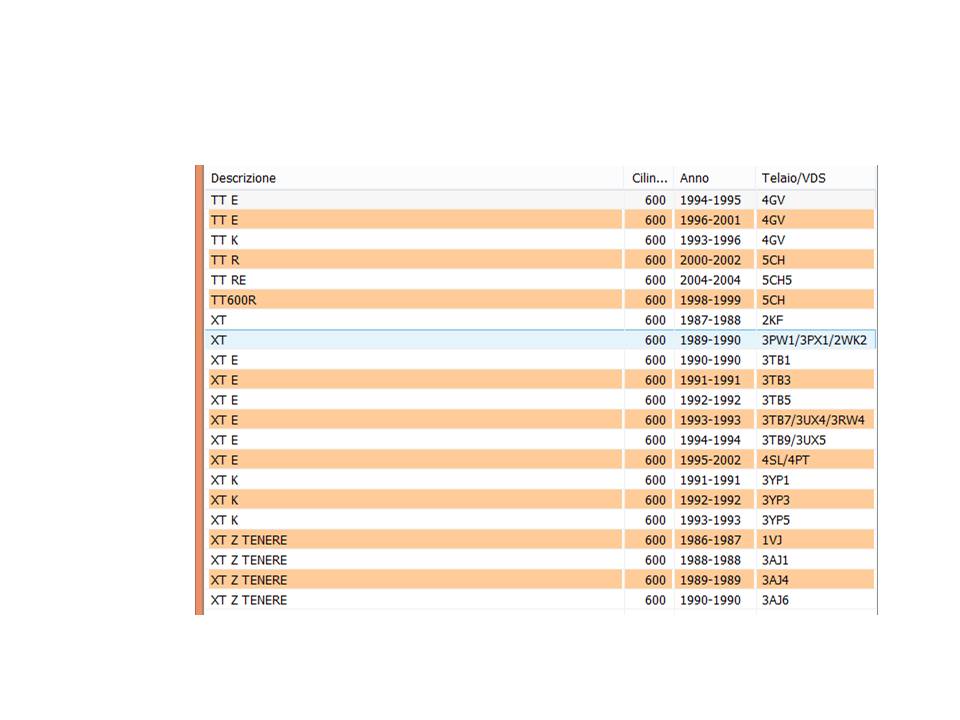
Task: Select XT Z TENERE row dated 1989-1989
Action: point(541,580)
